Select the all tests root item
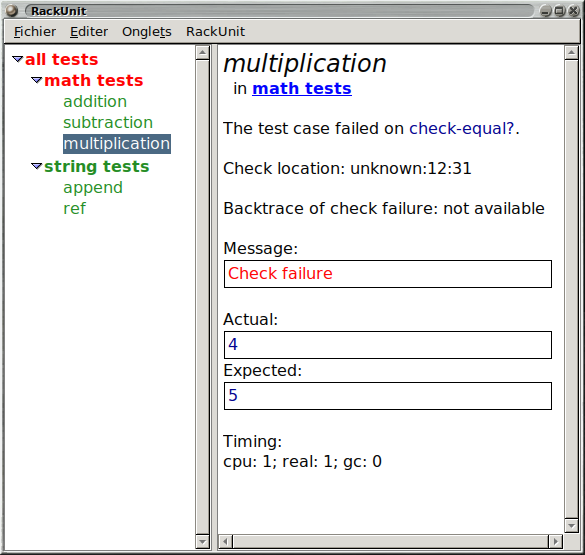The width and height of the screenshot is (585, 555). 62,59
